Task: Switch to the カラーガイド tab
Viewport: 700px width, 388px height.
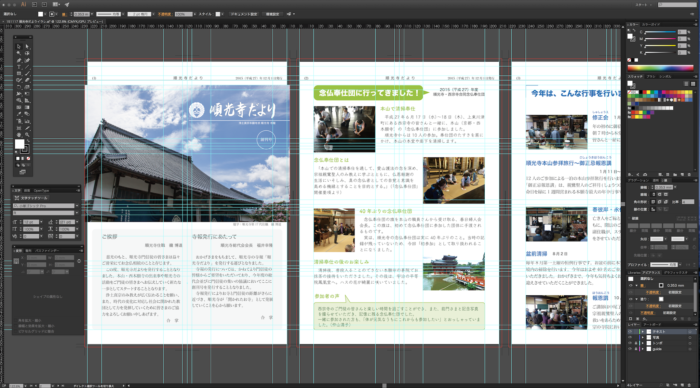Action: click(x=651, y=25)
